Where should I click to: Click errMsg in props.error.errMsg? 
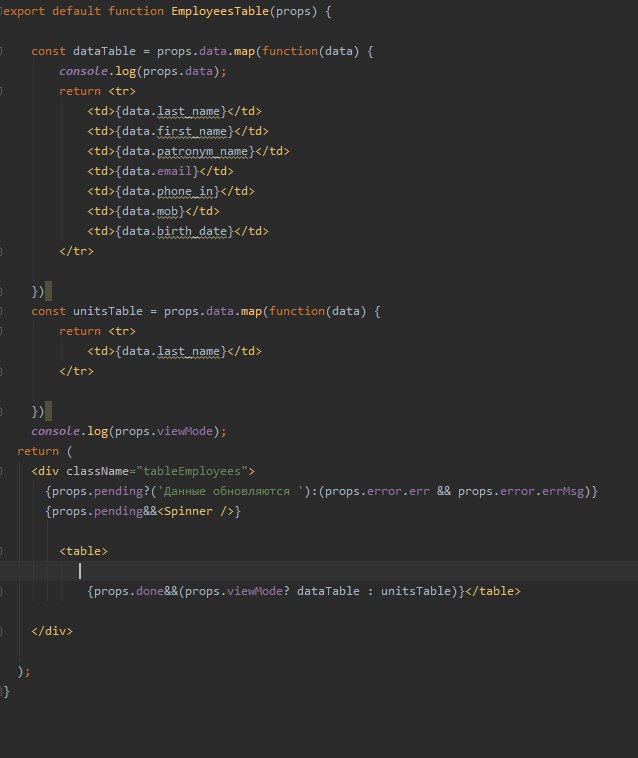click(x=563, y=491)
